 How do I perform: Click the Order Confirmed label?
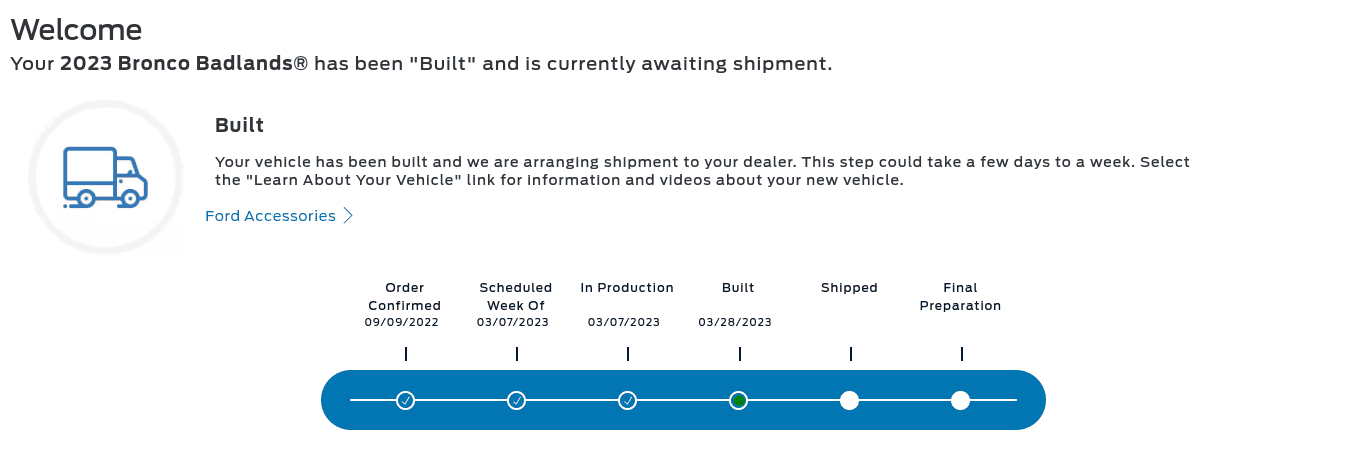point(405,297)
